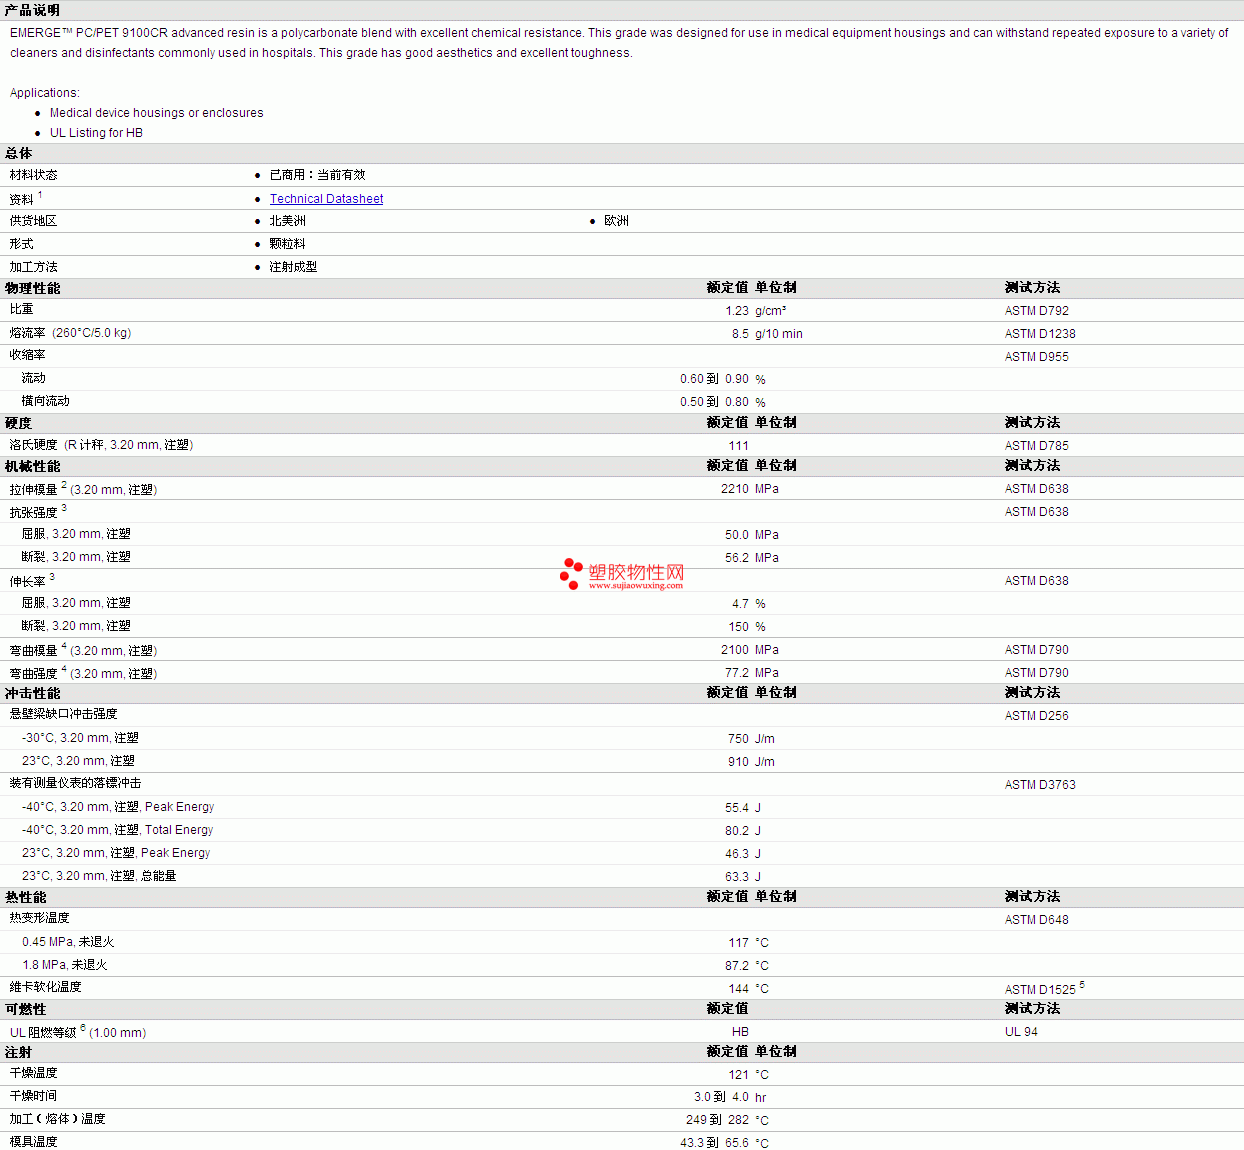Select the '弯曲模量' row label
The width and height of the screenshot is (1244, 1150).
tap(34, 651)
